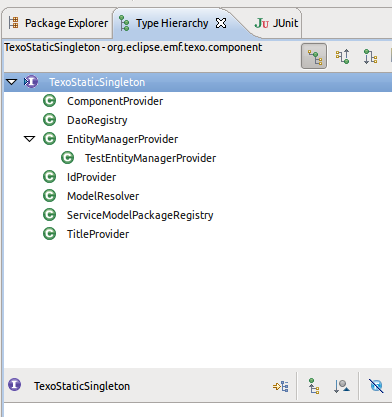The image size is (392, 417).
Task: Click TexoStaticSingleton label in the members pane
Action: click(x=82, y=386)
